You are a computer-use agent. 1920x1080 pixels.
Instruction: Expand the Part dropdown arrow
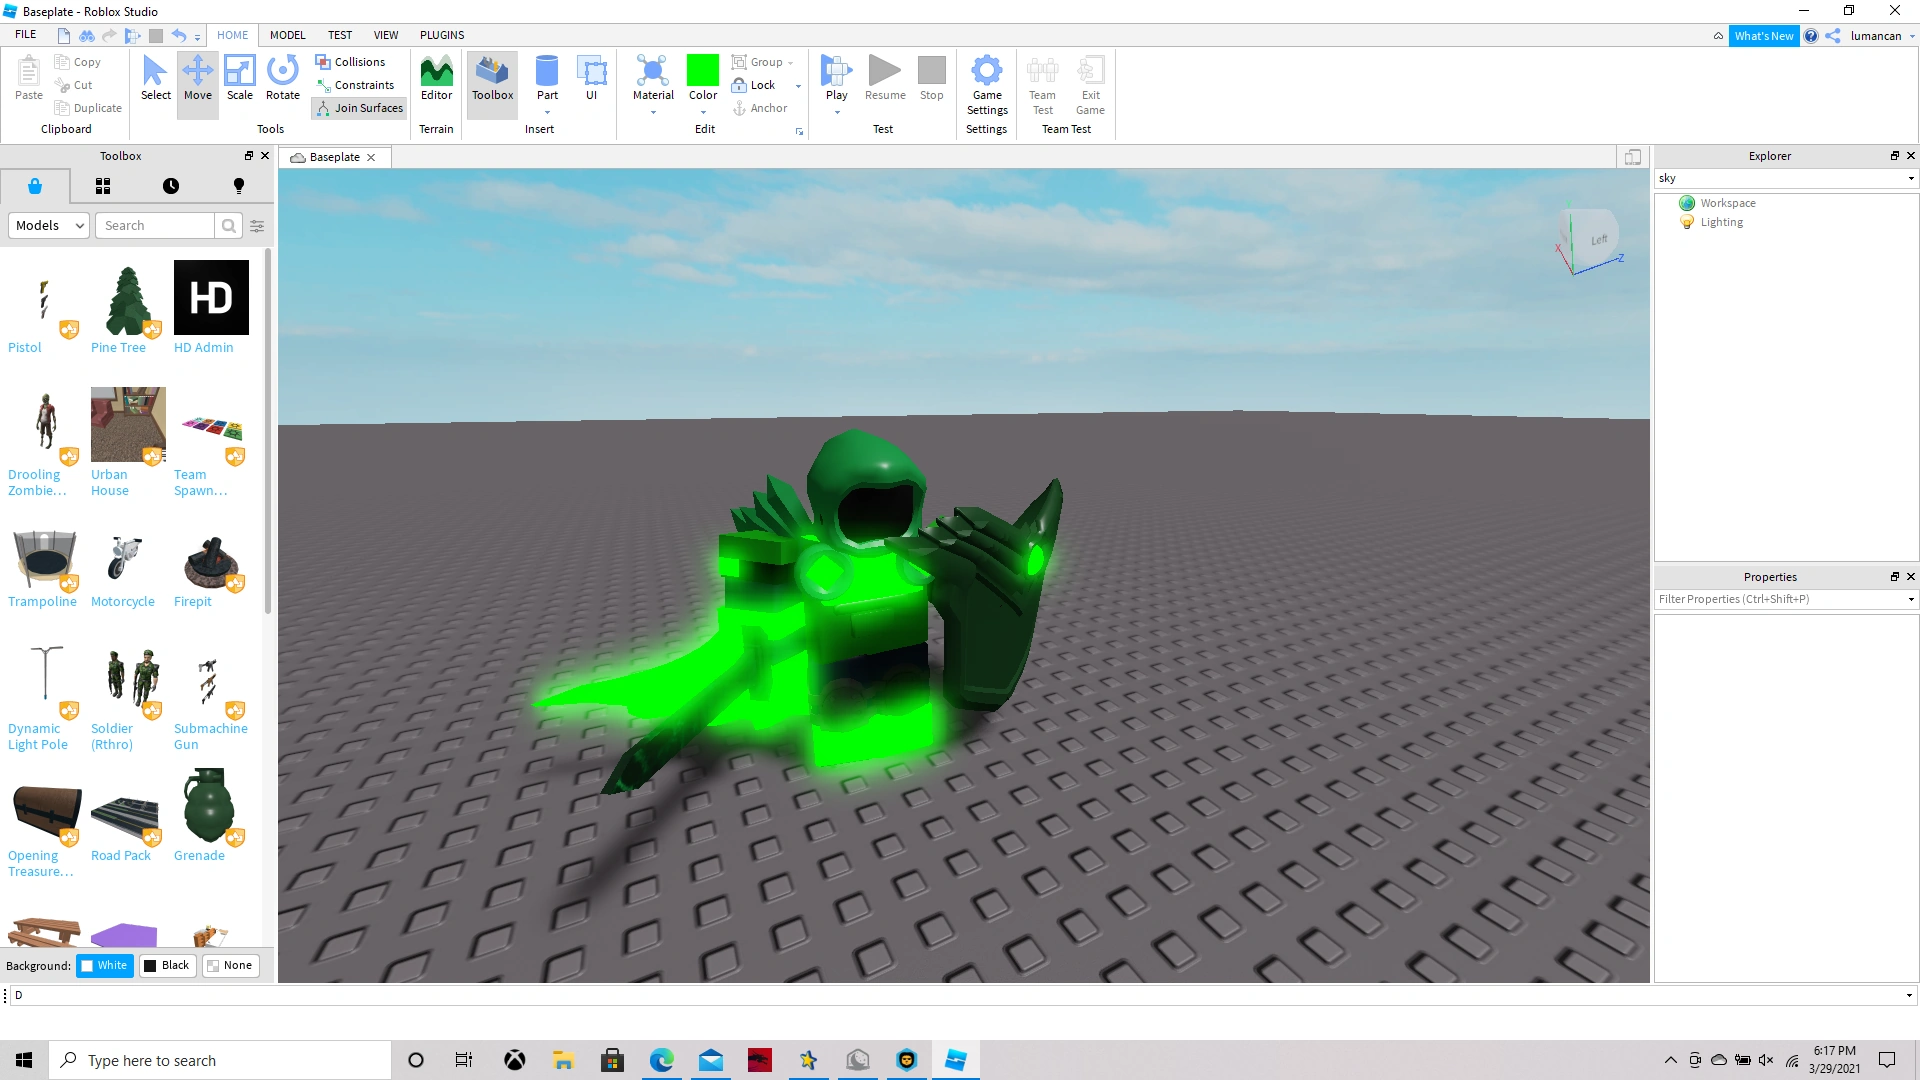point(547,112)
